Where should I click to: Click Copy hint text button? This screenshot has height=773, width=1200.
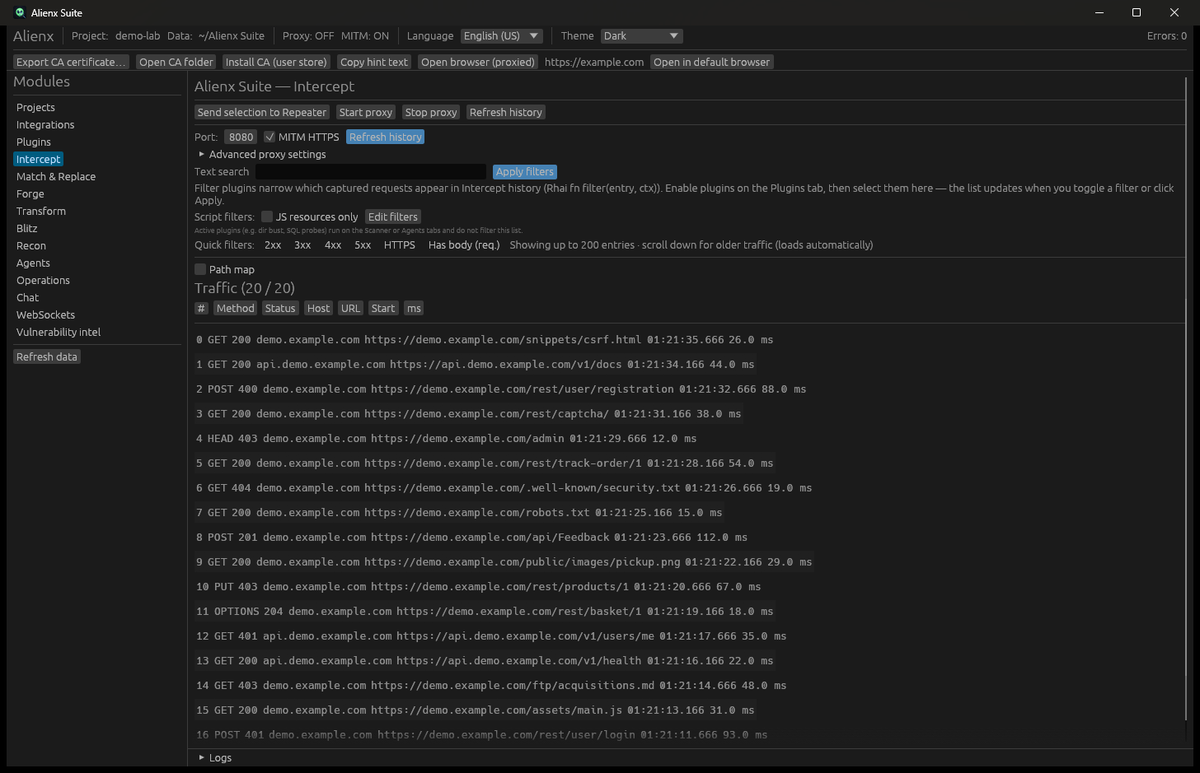[x=374, y=62]
